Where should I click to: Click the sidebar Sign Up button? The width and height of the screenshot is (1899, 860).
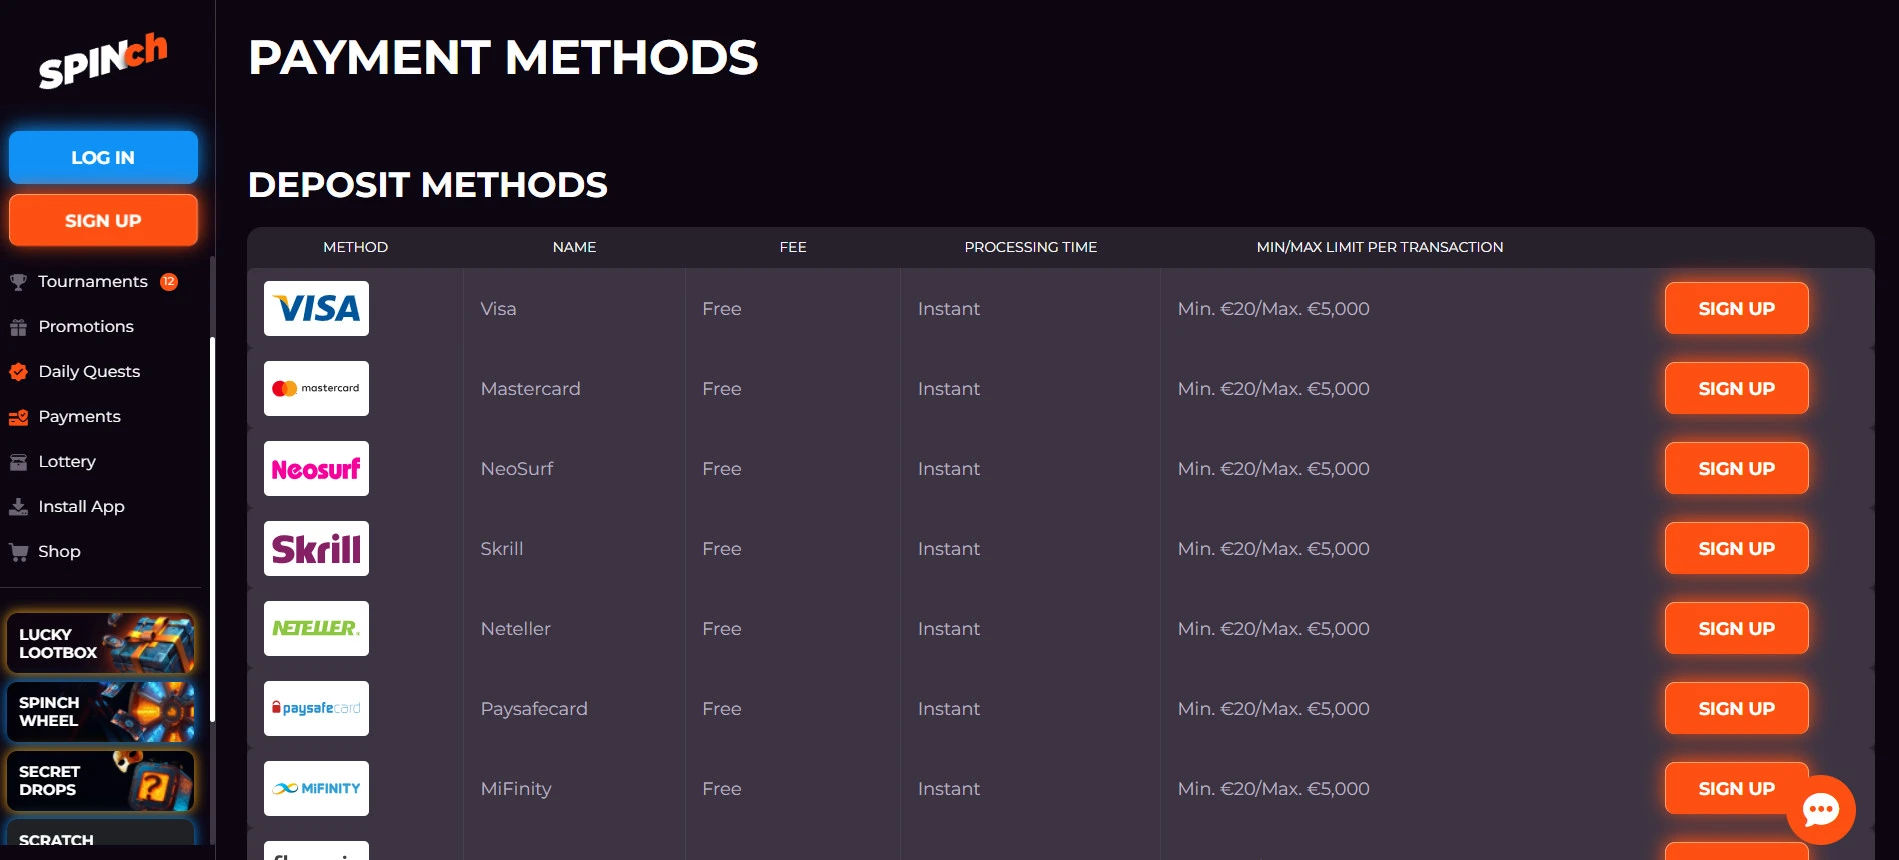(x=103, y=220)
